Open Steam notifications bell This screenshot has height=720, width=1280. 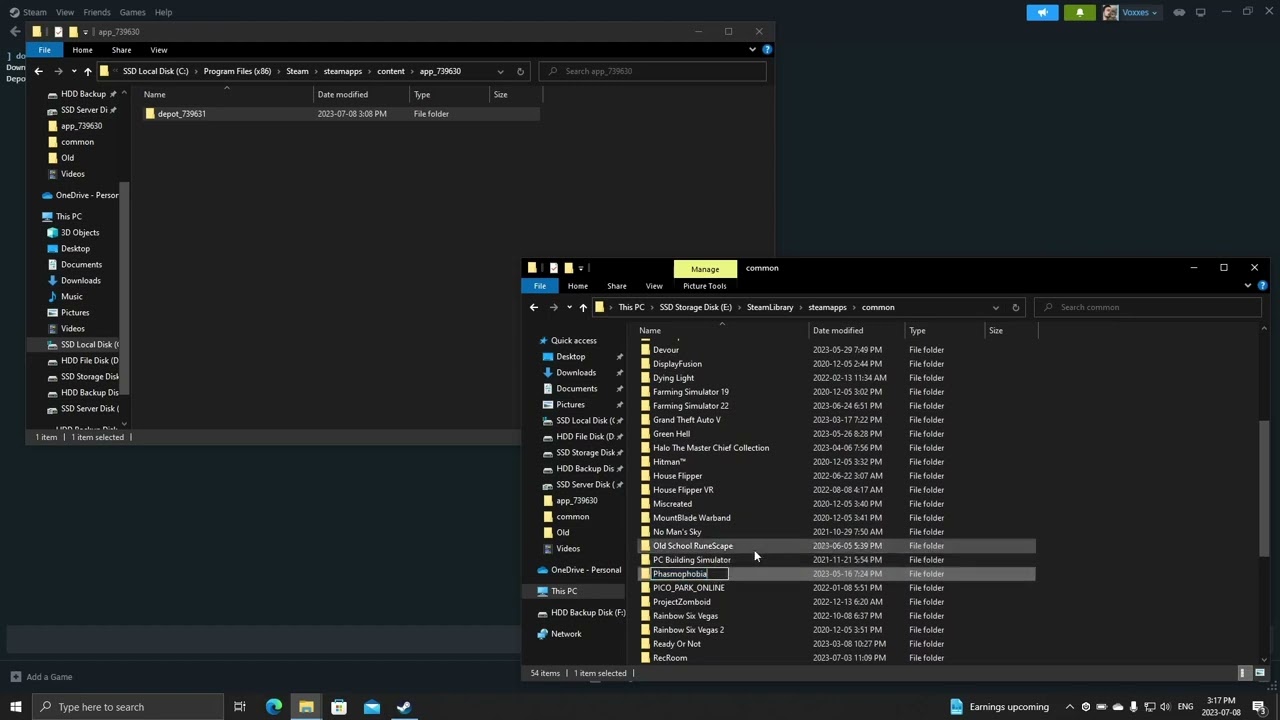(1080, 12)
